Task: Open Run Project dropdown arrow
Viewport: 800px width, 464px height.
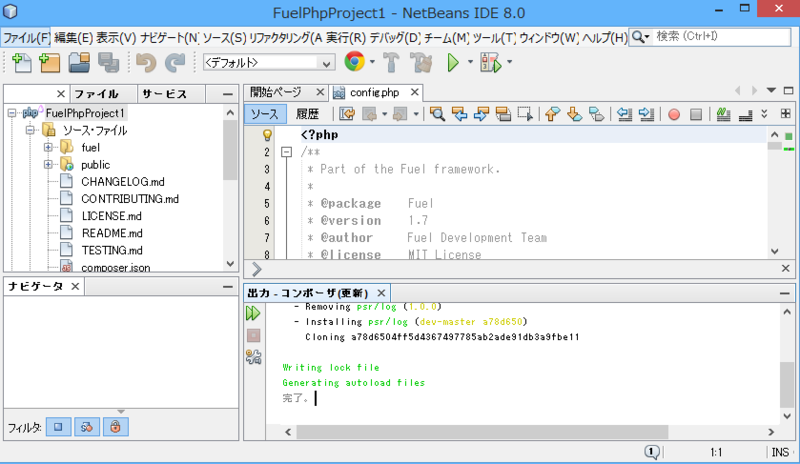Action: 470,62
